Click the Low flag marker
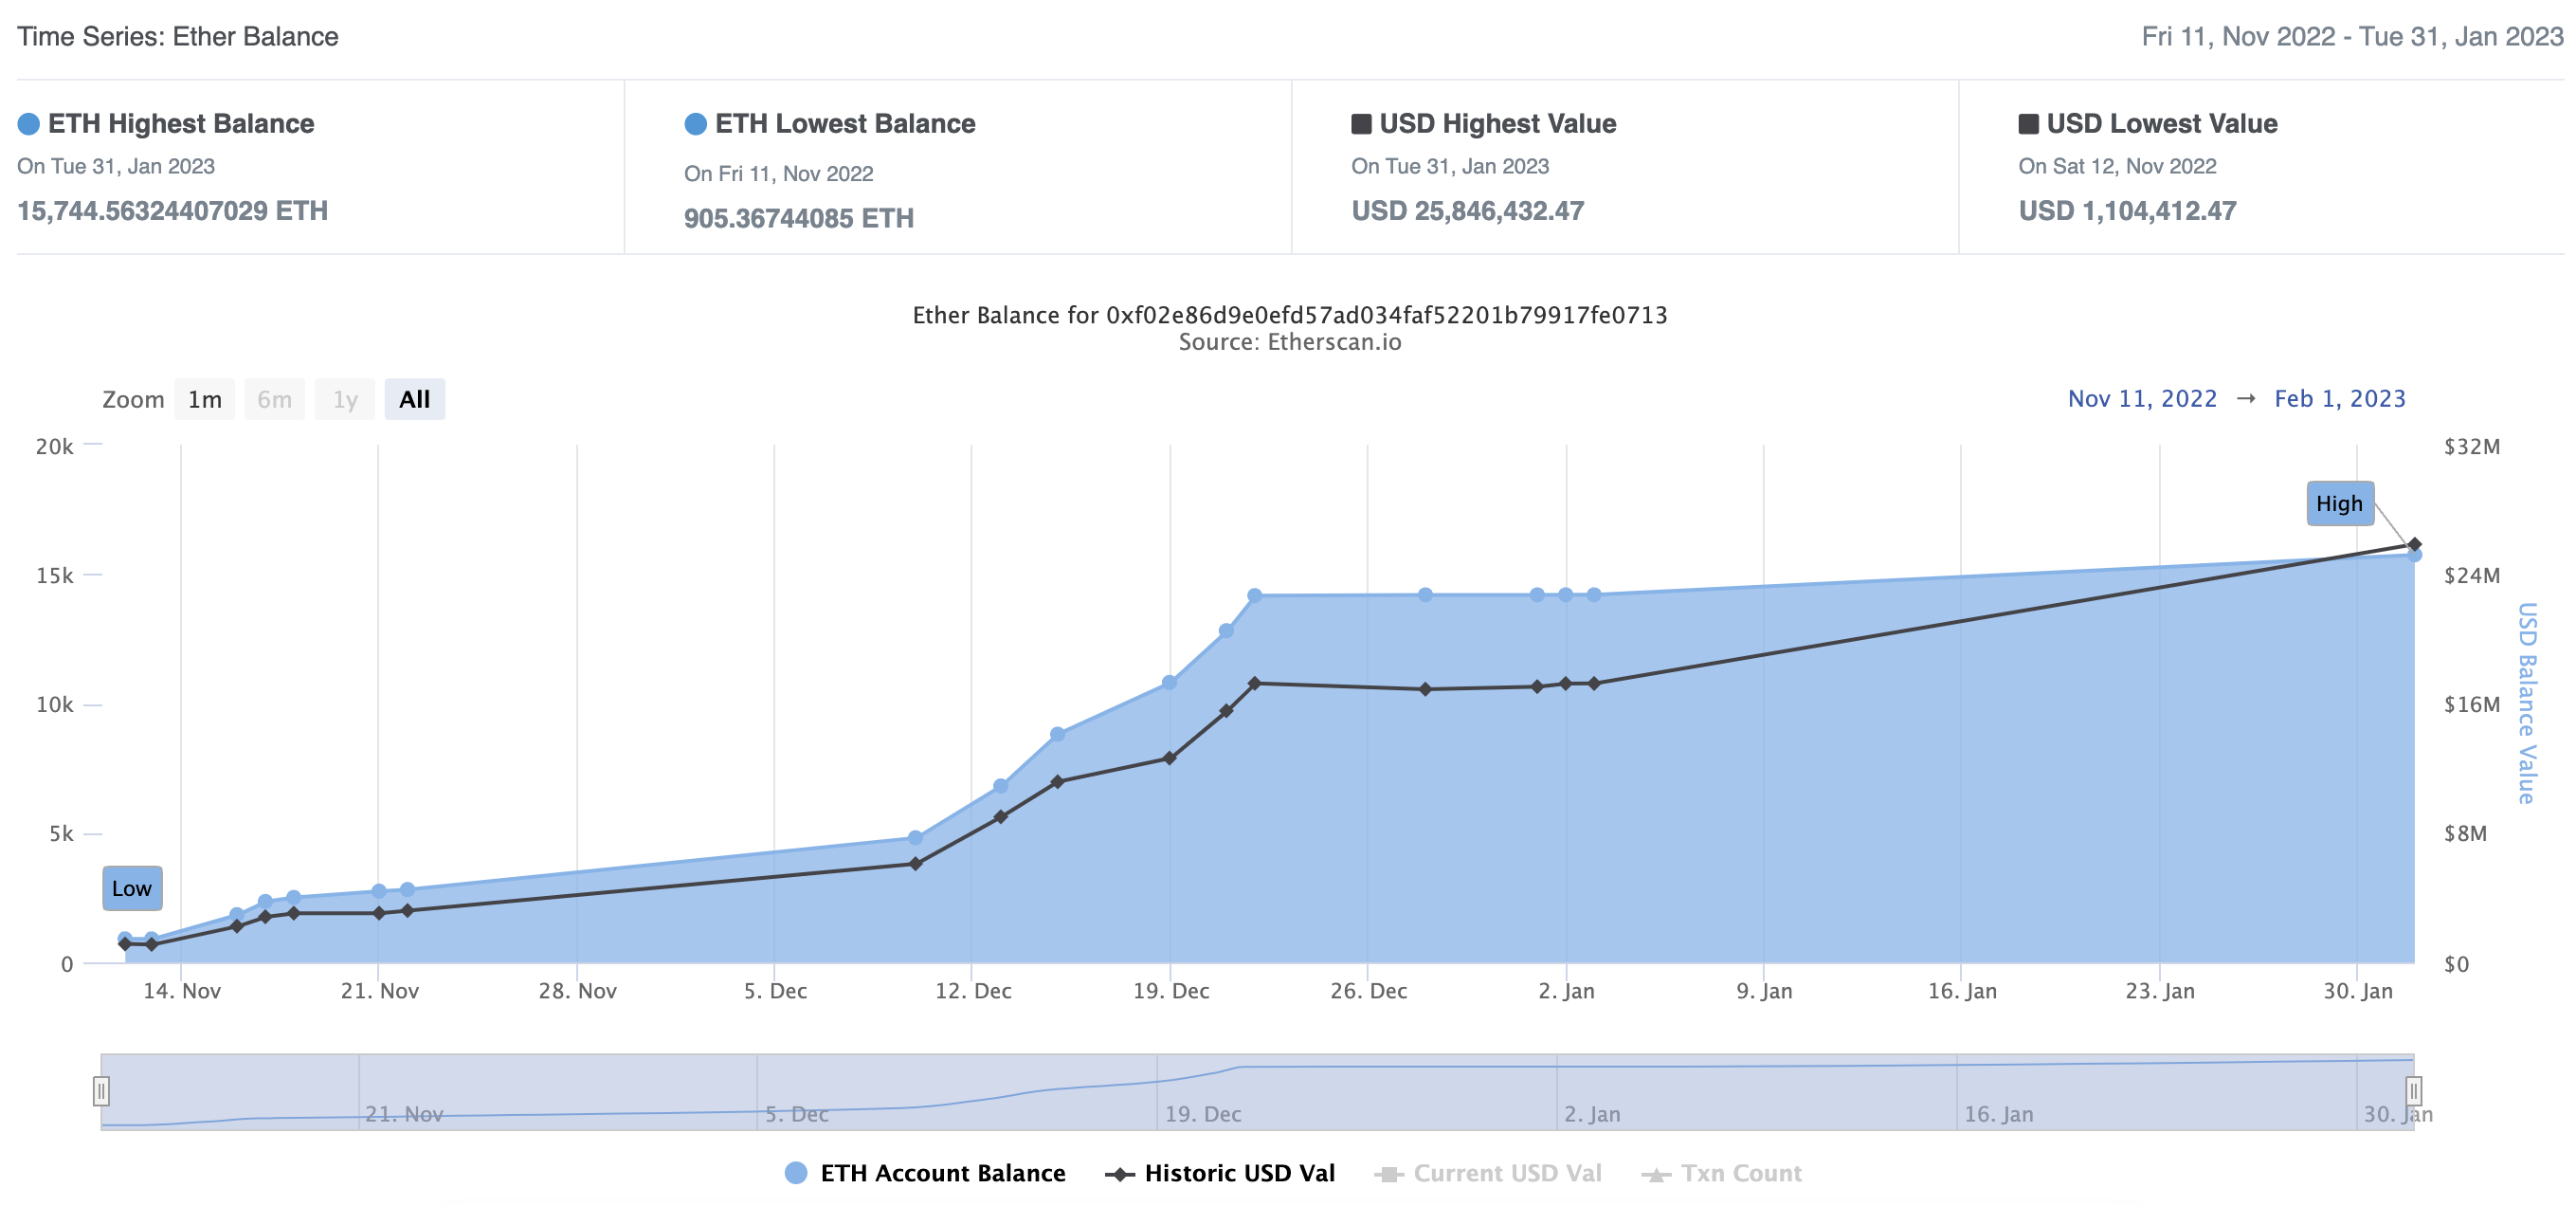2576x1206 pixels. point(132,889)
